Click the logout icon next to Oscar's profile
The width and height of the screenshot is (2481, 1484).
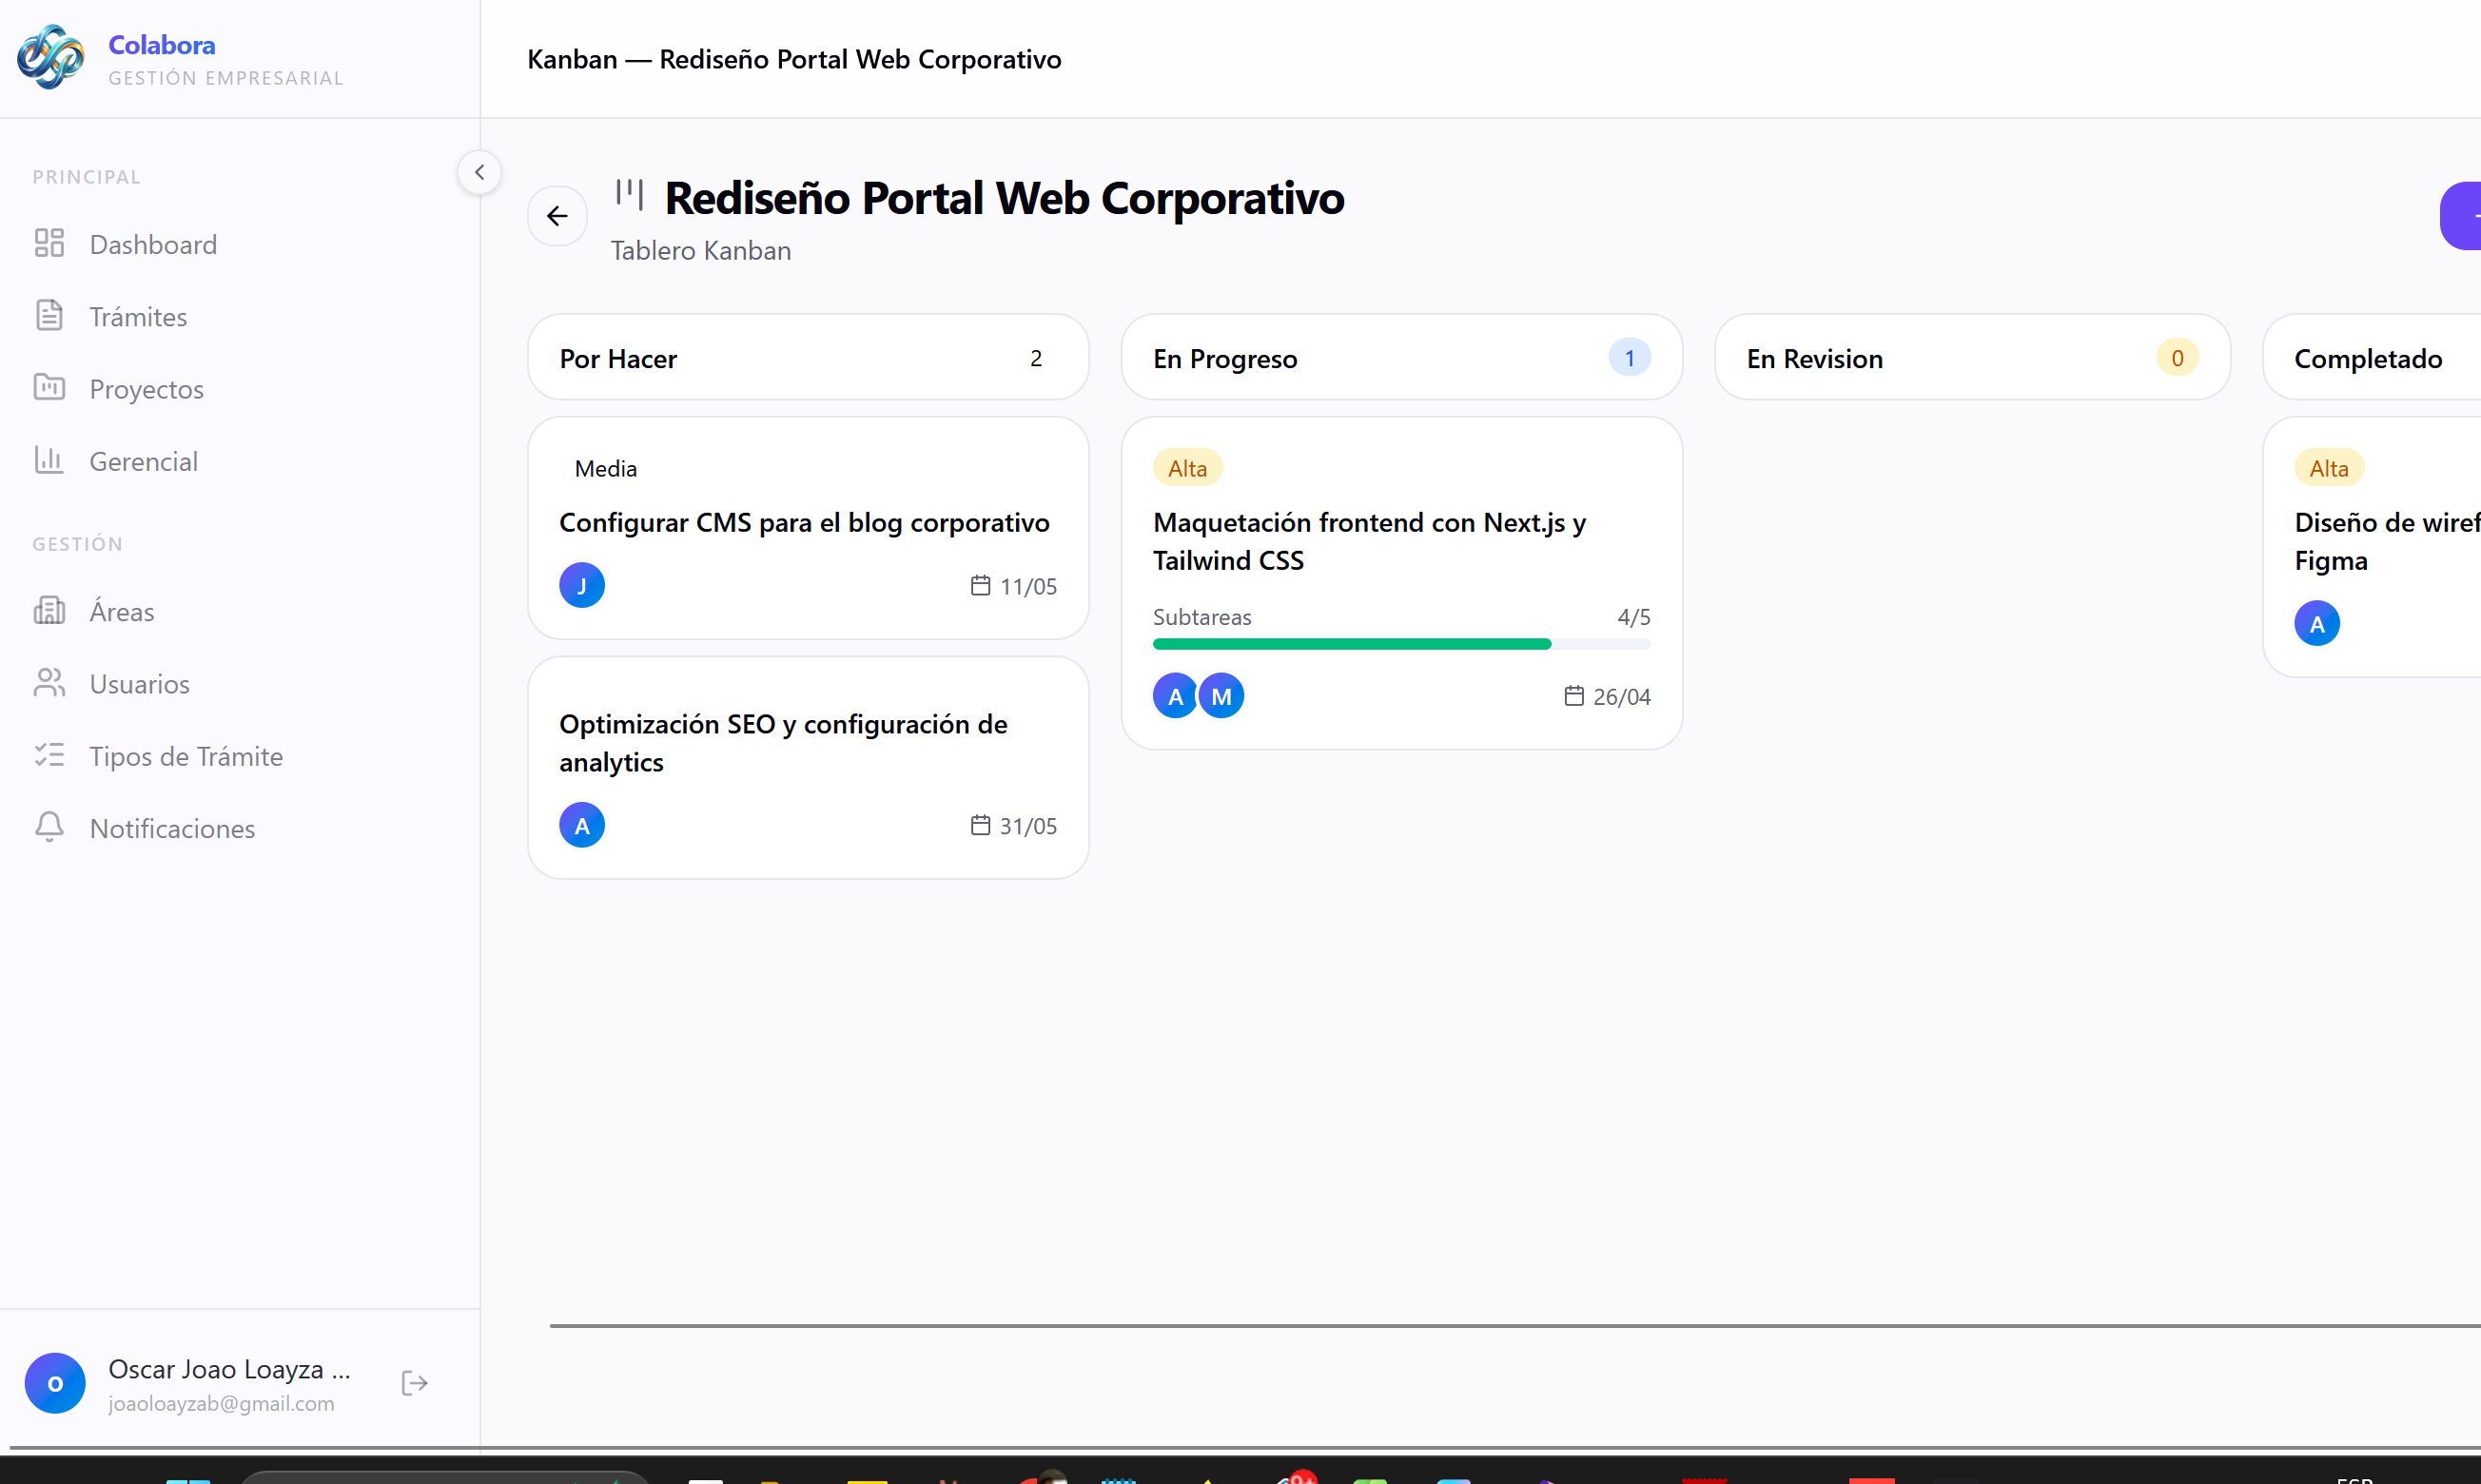click(x=414, y=1383)
